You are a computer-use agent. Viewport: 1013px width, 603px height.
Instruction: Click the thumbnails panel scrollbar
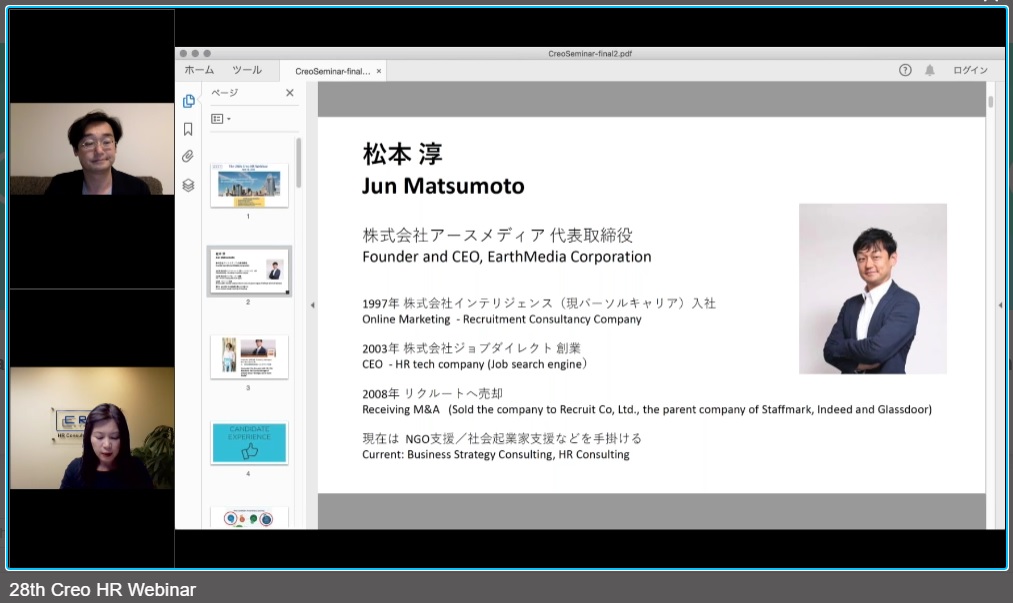298,163
